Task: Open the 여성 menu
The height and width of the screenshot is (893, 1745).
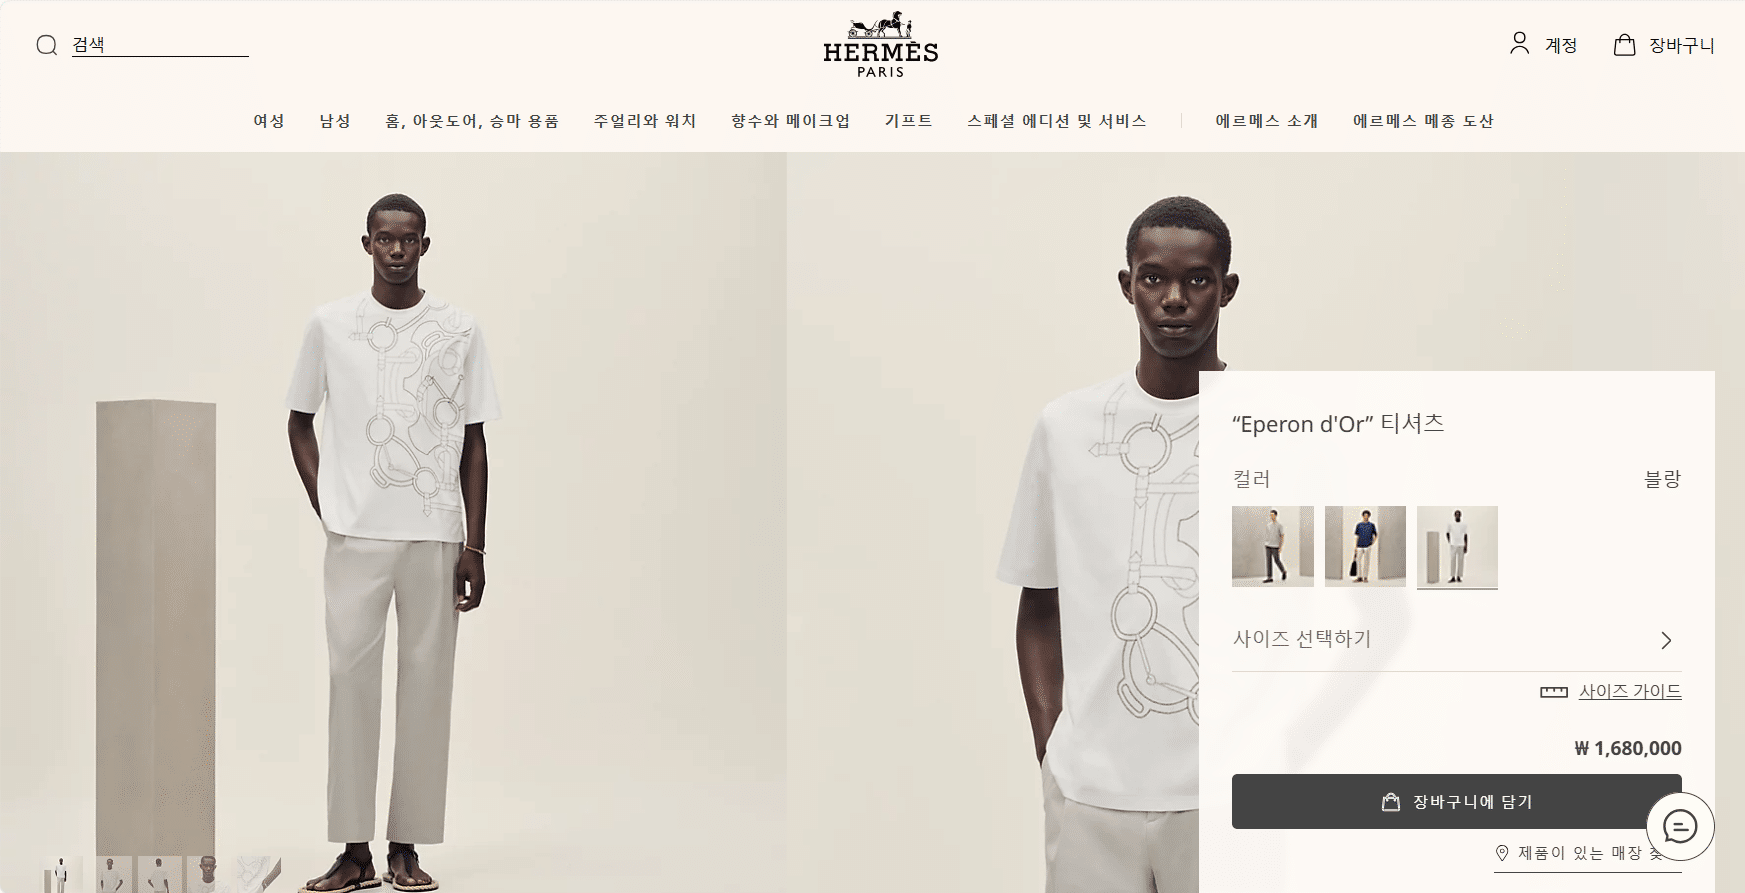Action: pyautogui.click(x=269, y=121)
